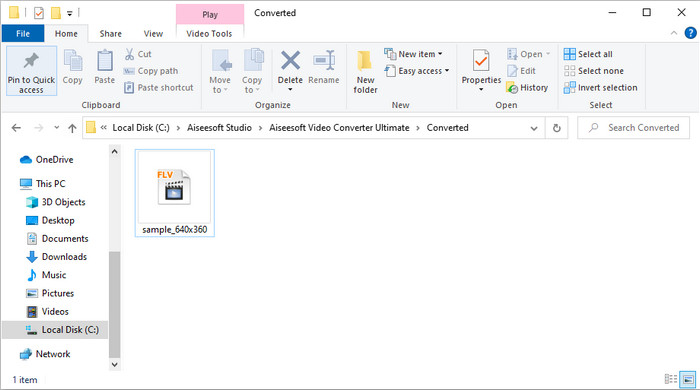This screenshot has width=700, height=390.
Task: Cut the selected file
Action: point(138,54)
